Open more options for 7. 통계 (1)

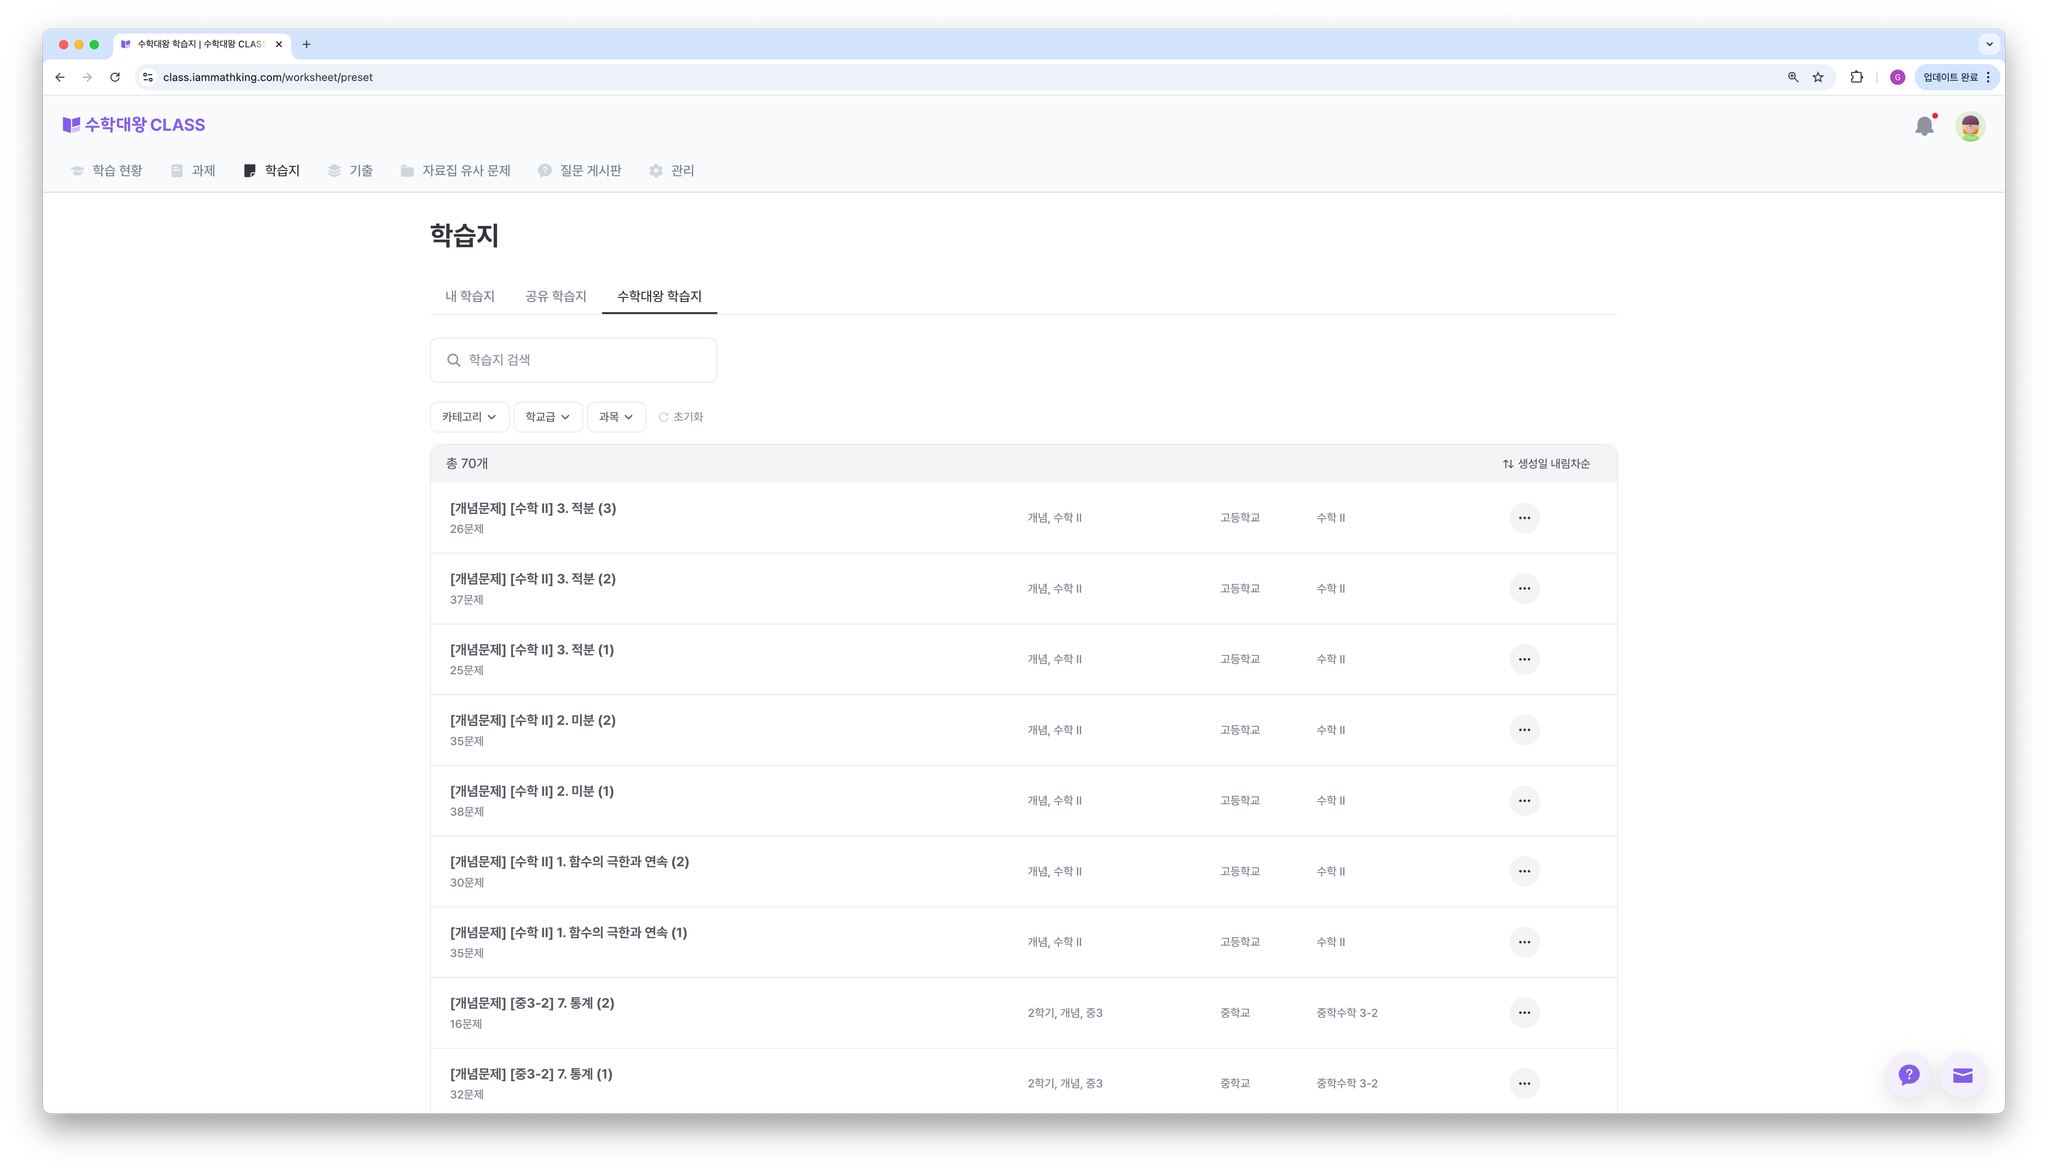[1524, 1084]
